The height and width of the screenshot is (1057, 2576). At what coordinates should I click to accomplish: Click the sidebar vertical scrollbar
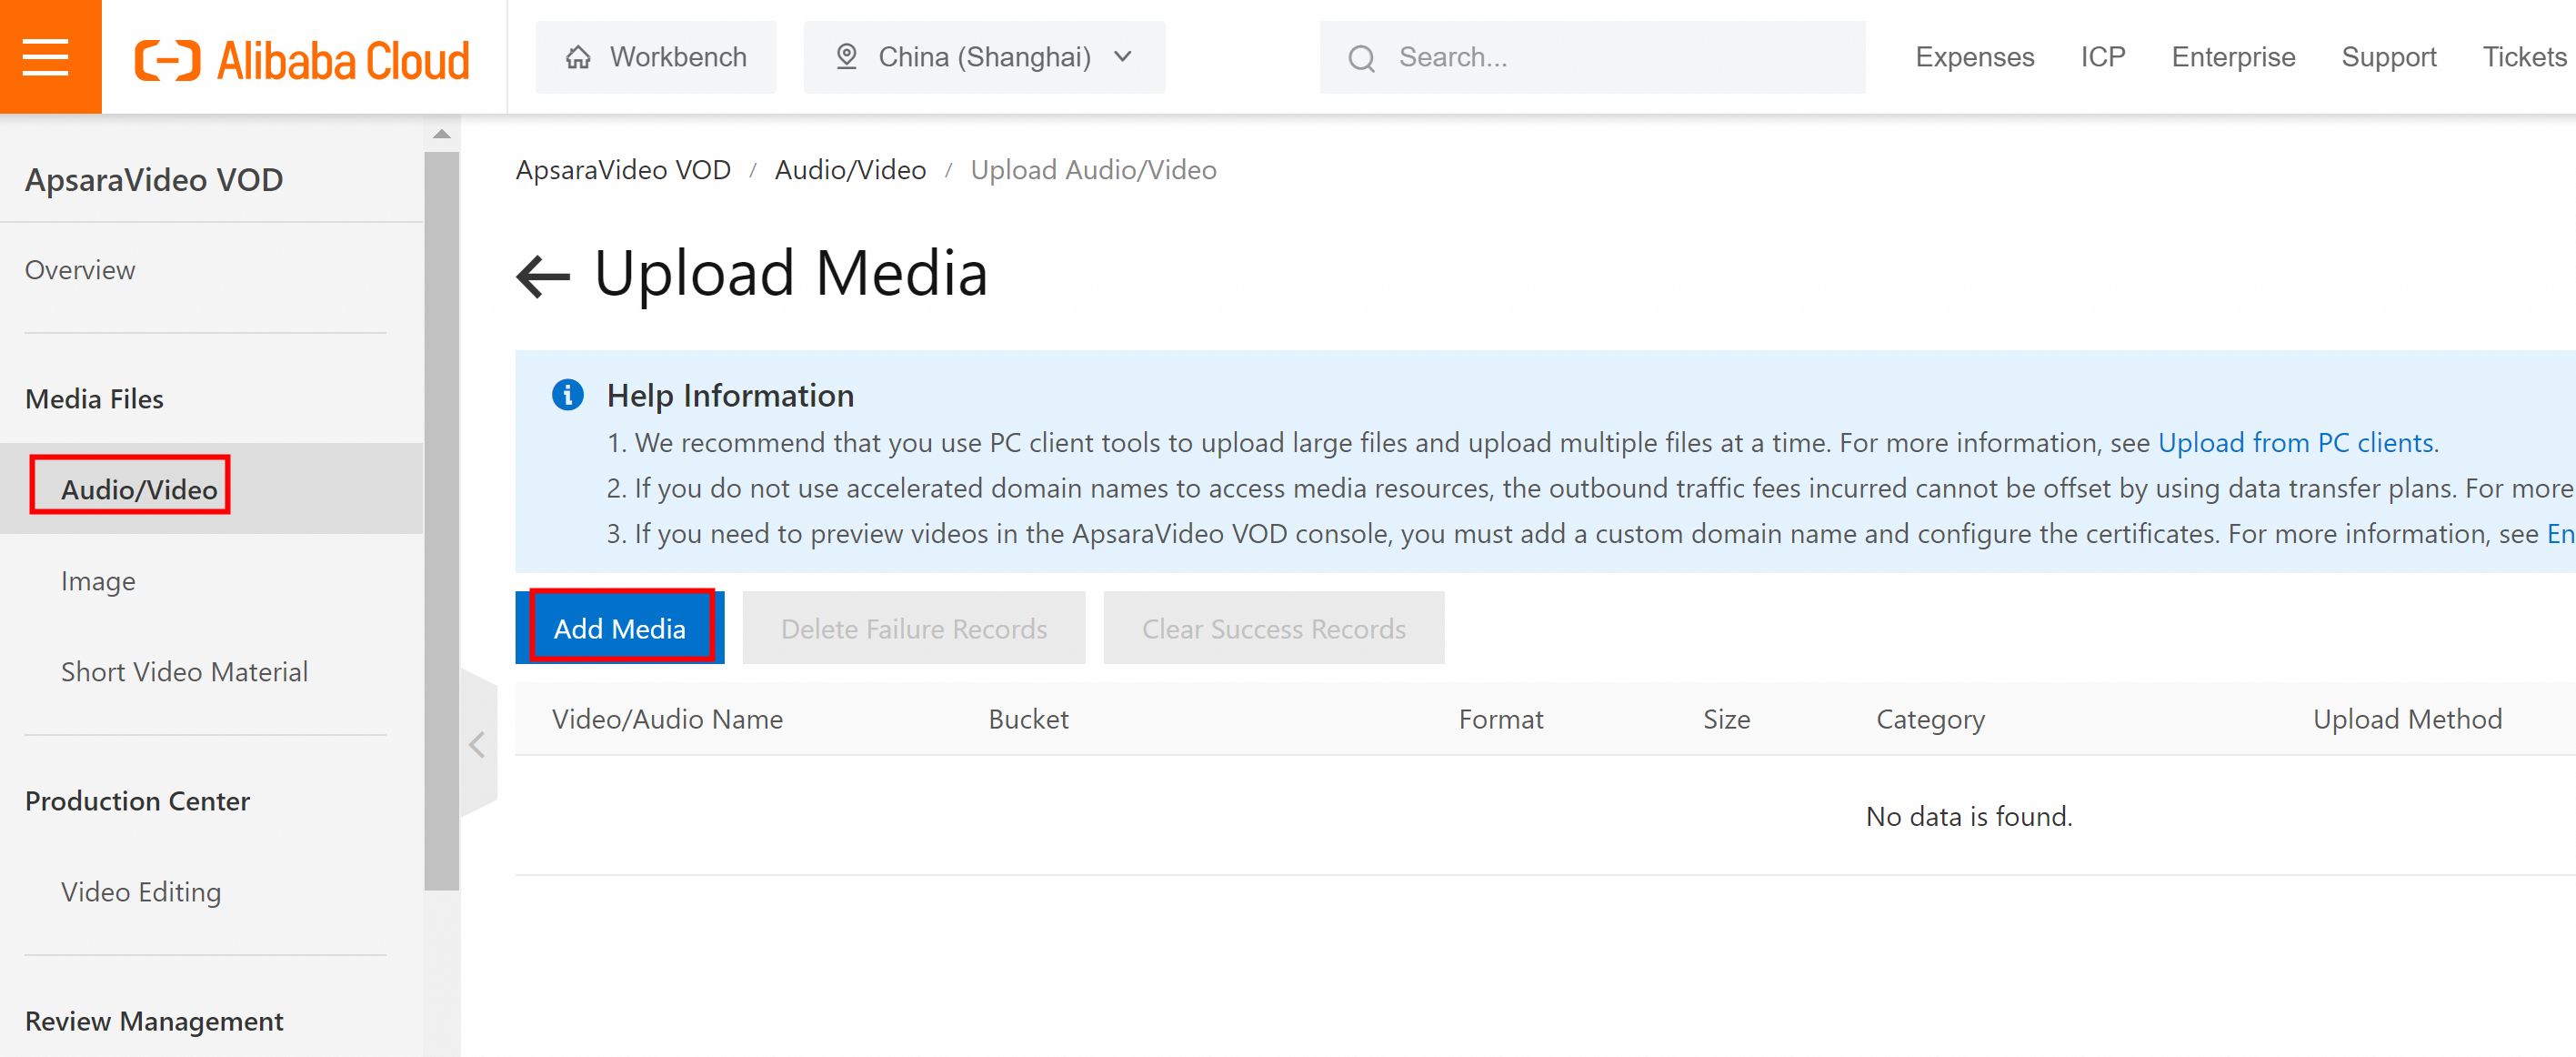click(441, 520)
